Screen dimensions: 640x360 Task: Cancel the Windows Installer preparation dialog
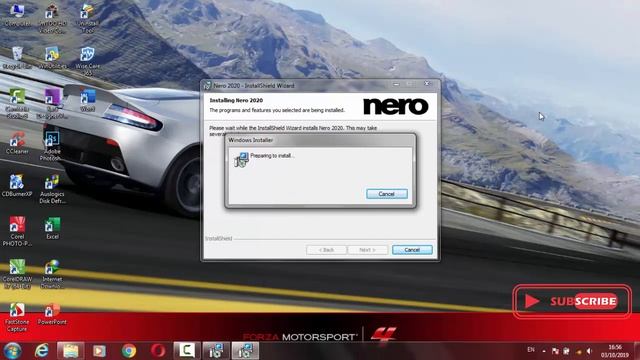387,194
